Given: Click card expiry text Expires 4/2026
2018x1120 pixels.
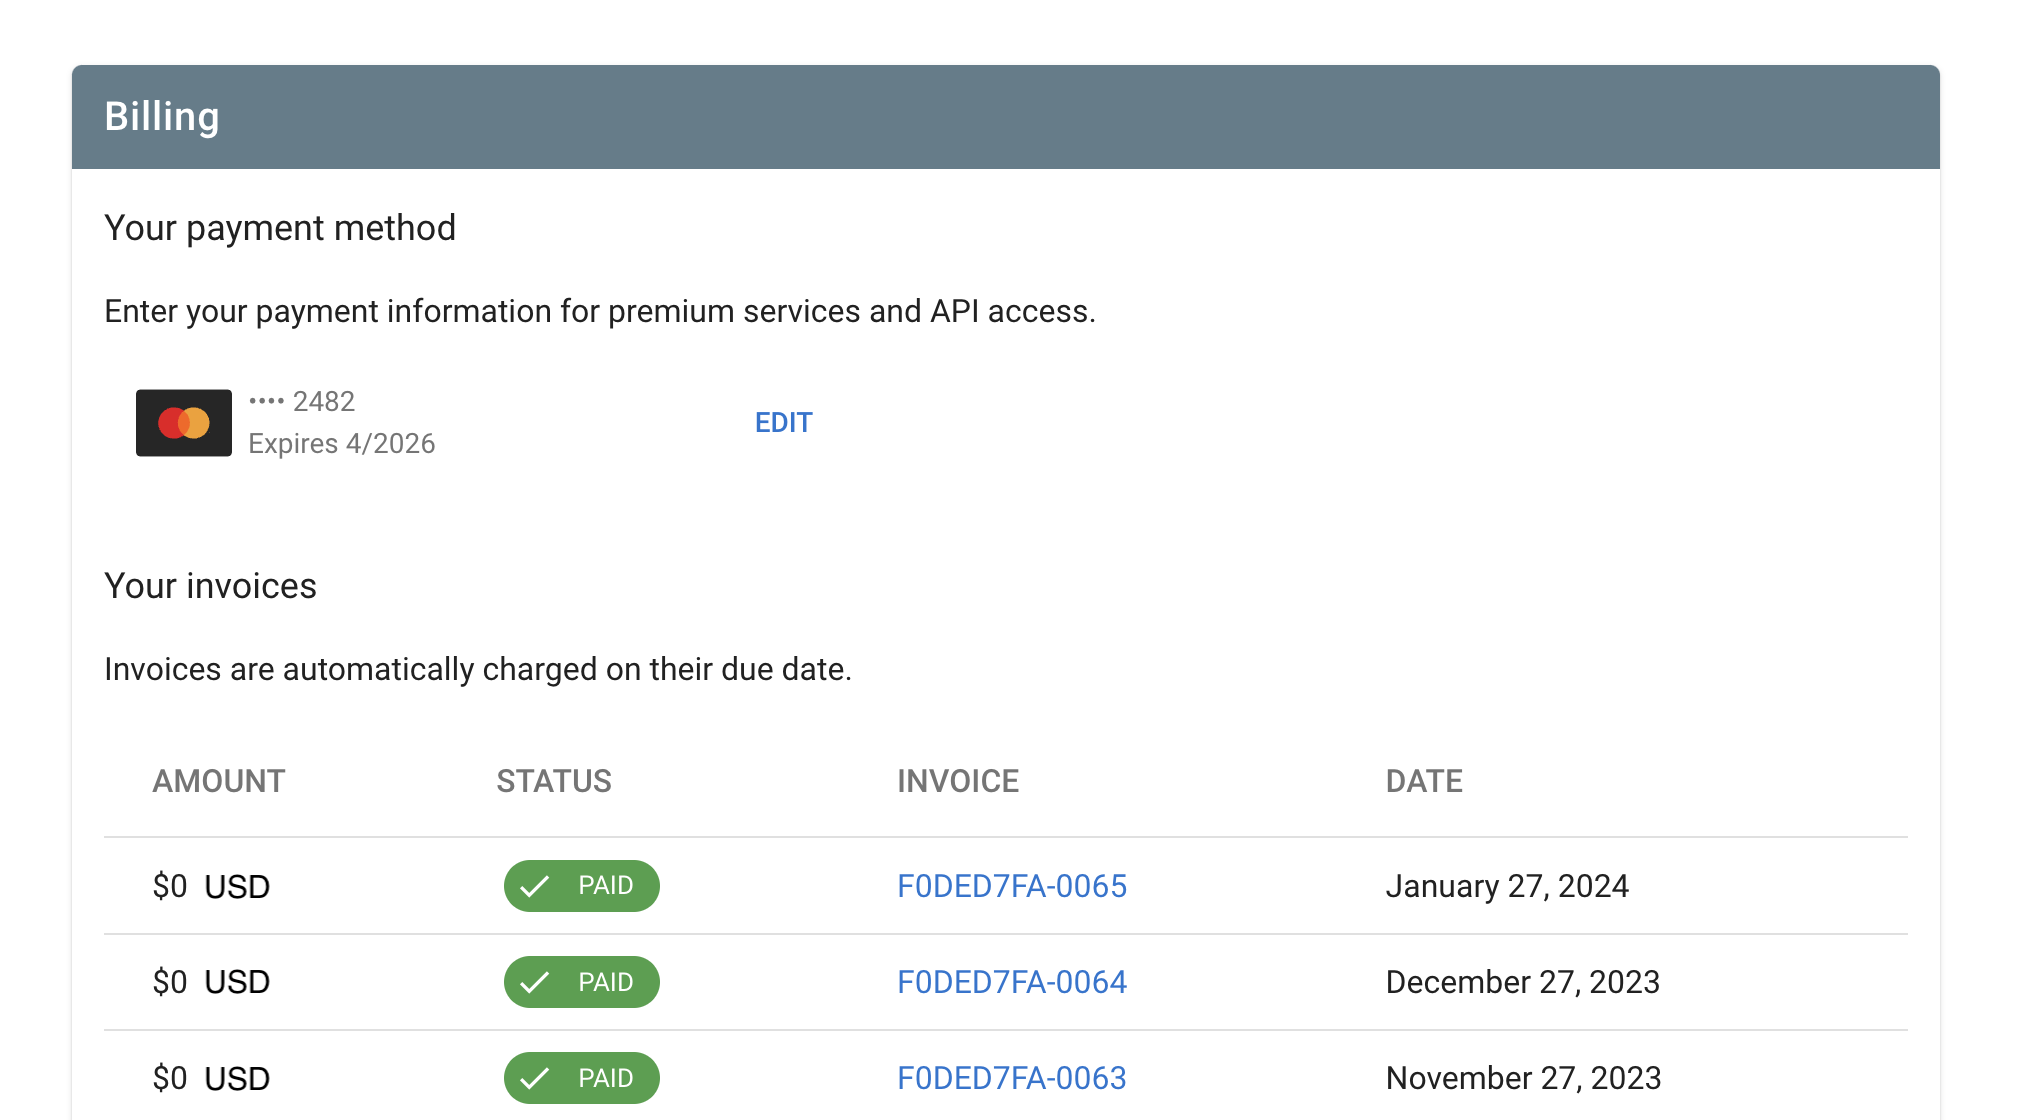Looking at the screenshot, I should (341, 443).
